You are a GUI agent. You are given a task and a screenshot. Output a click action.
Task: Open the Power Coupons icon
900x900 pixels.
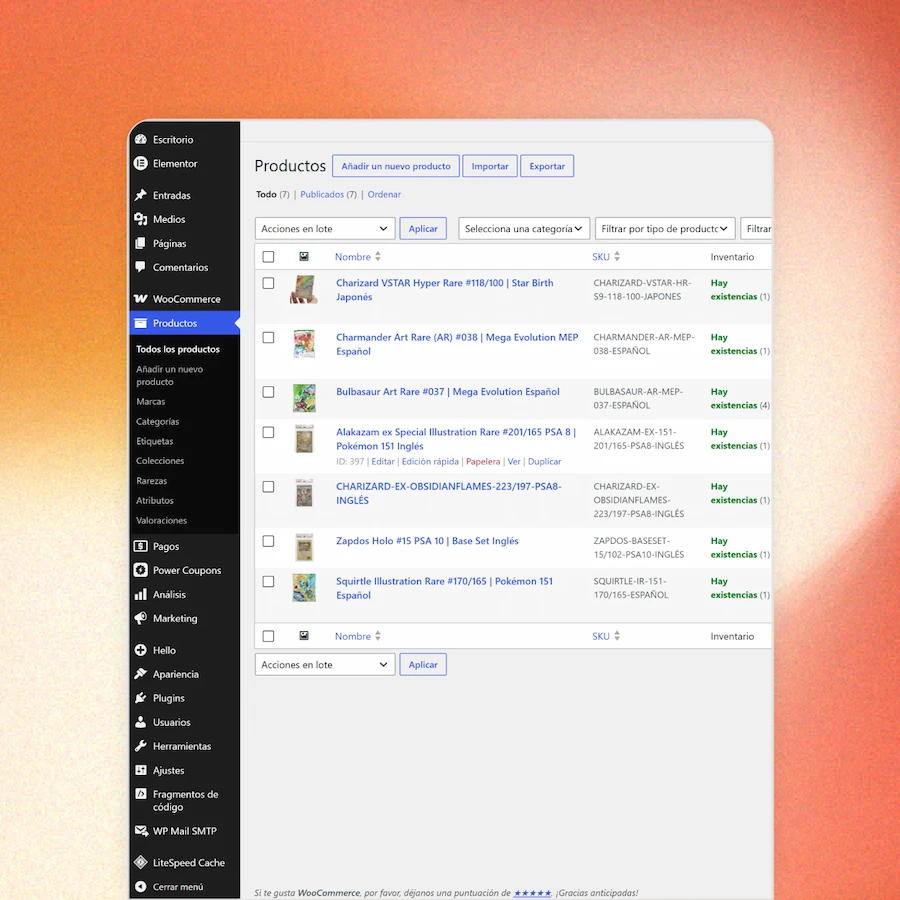tap(141, 570)
